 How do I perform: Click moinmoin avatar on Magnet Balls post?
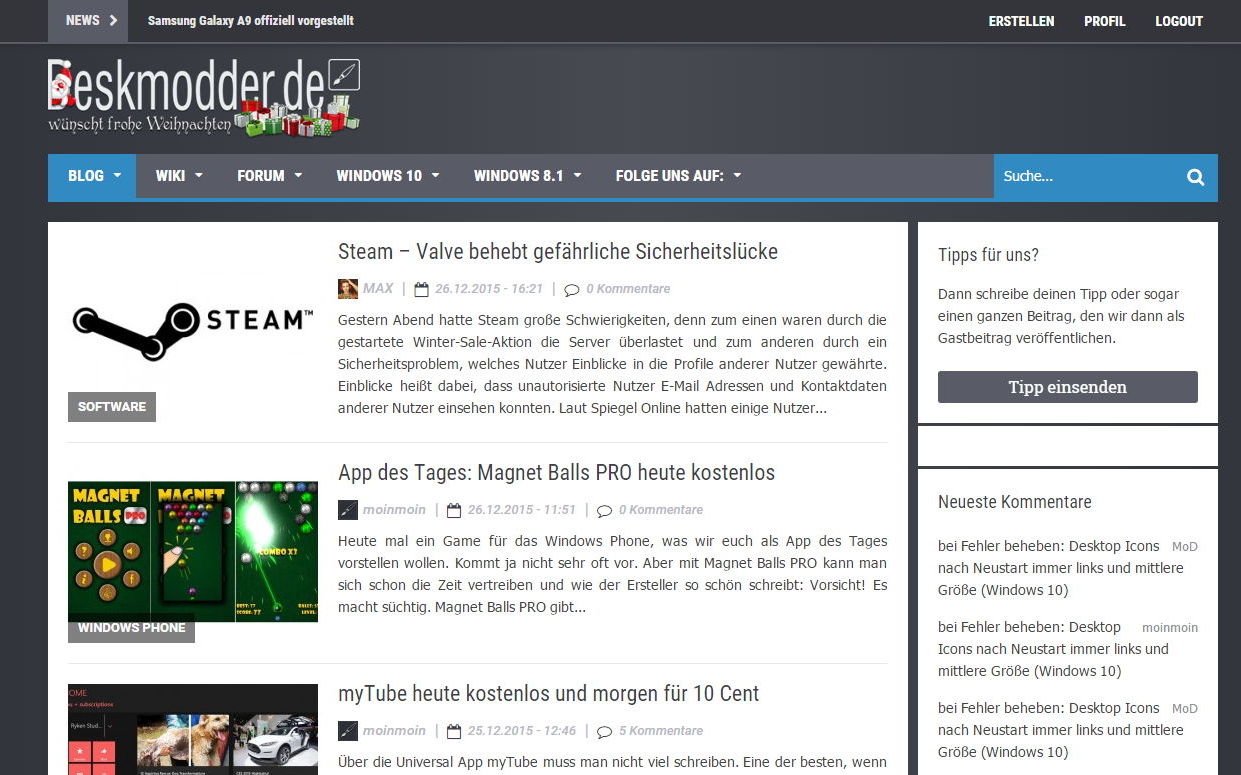347,510
